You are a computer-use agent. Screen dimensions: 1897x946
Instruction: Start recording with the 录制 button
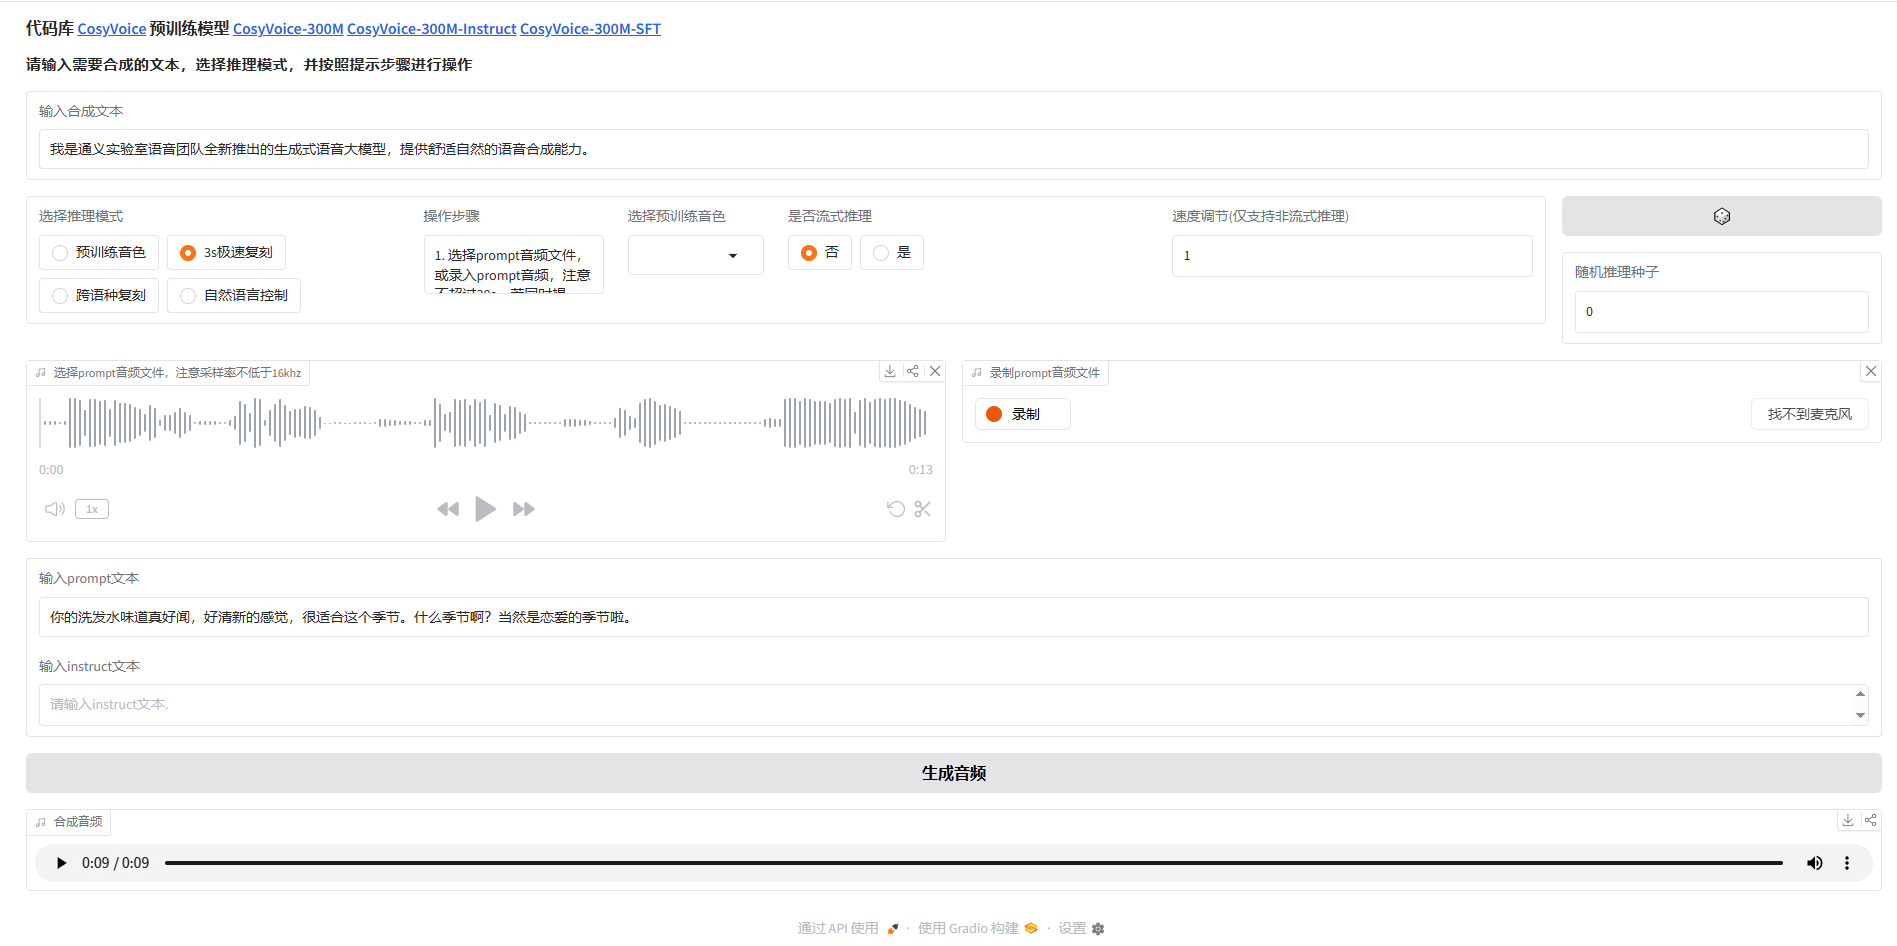(x=1021, y=413)
